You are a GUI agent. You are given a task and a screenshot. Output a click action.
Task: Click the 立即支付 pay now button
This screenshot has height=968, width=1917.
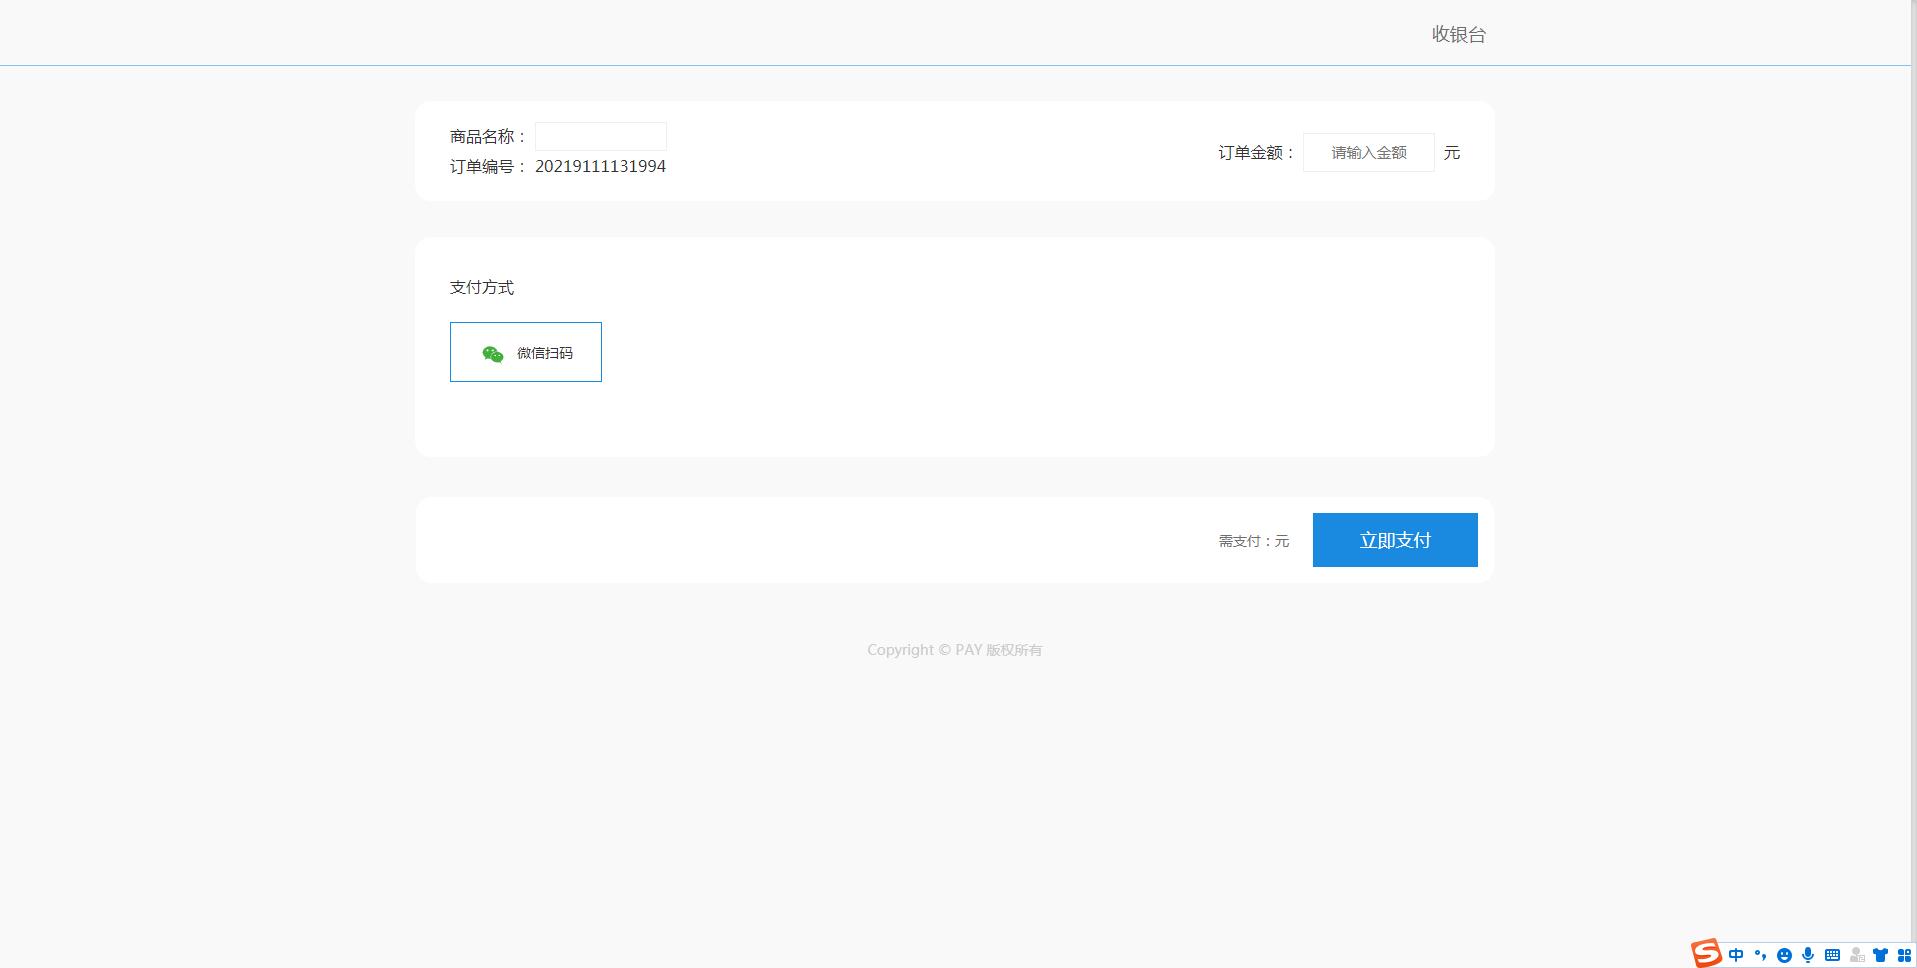click(1395, 540)
